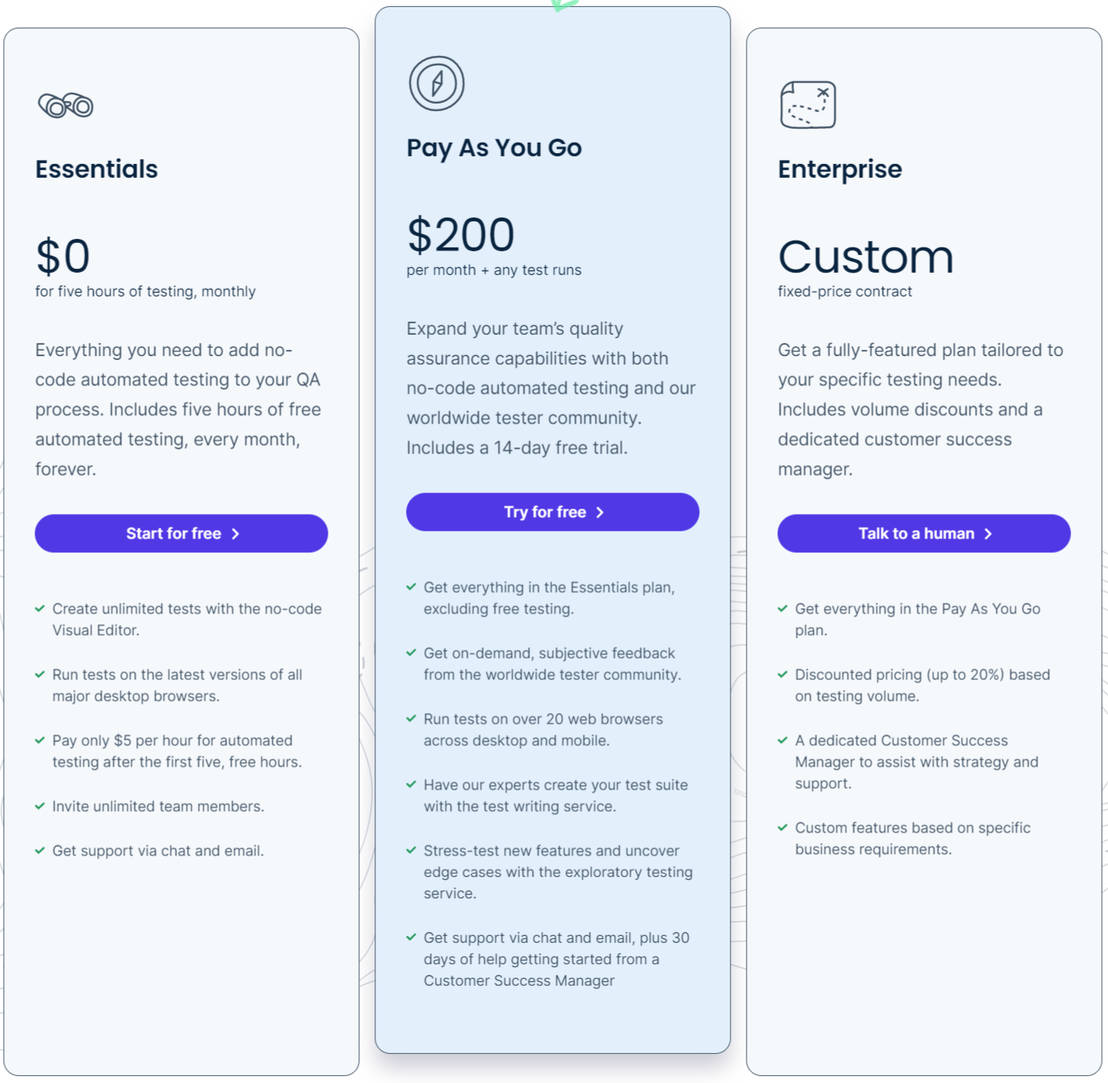Click the chevron arrow inside Talk to a human
Screen dimensions: 1108x1083
pyautogui.click(x=989, y=533)
